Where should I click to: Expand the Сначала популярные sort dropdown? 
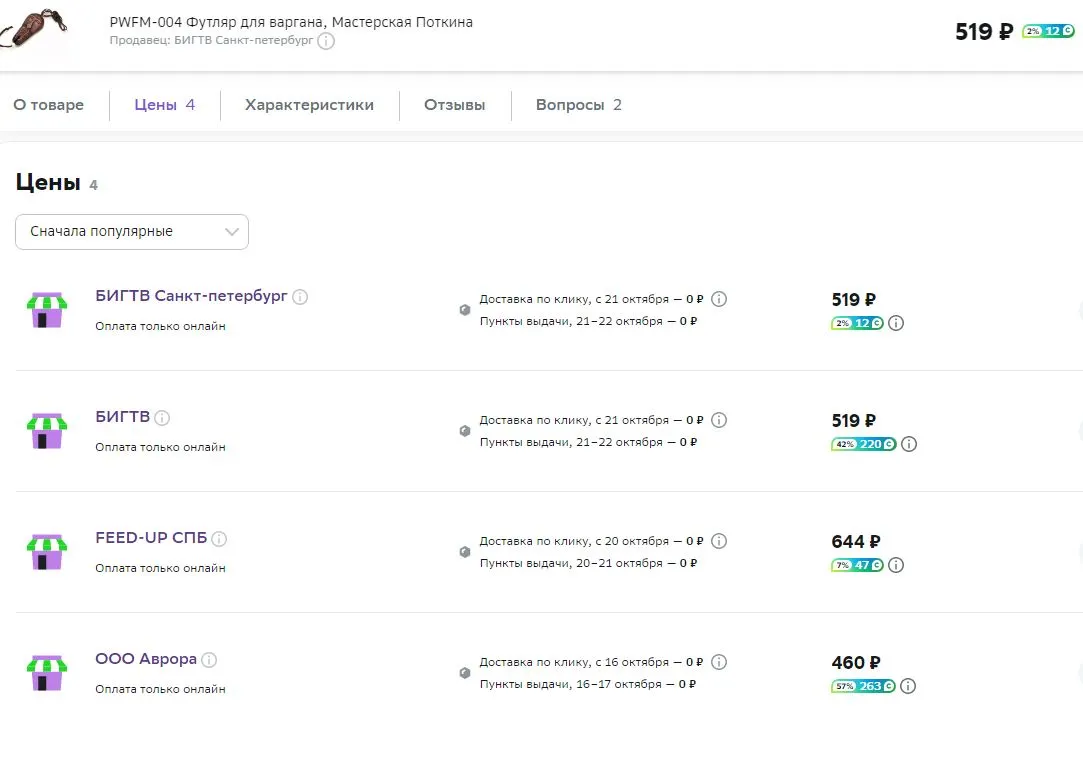tap(132, 232)
